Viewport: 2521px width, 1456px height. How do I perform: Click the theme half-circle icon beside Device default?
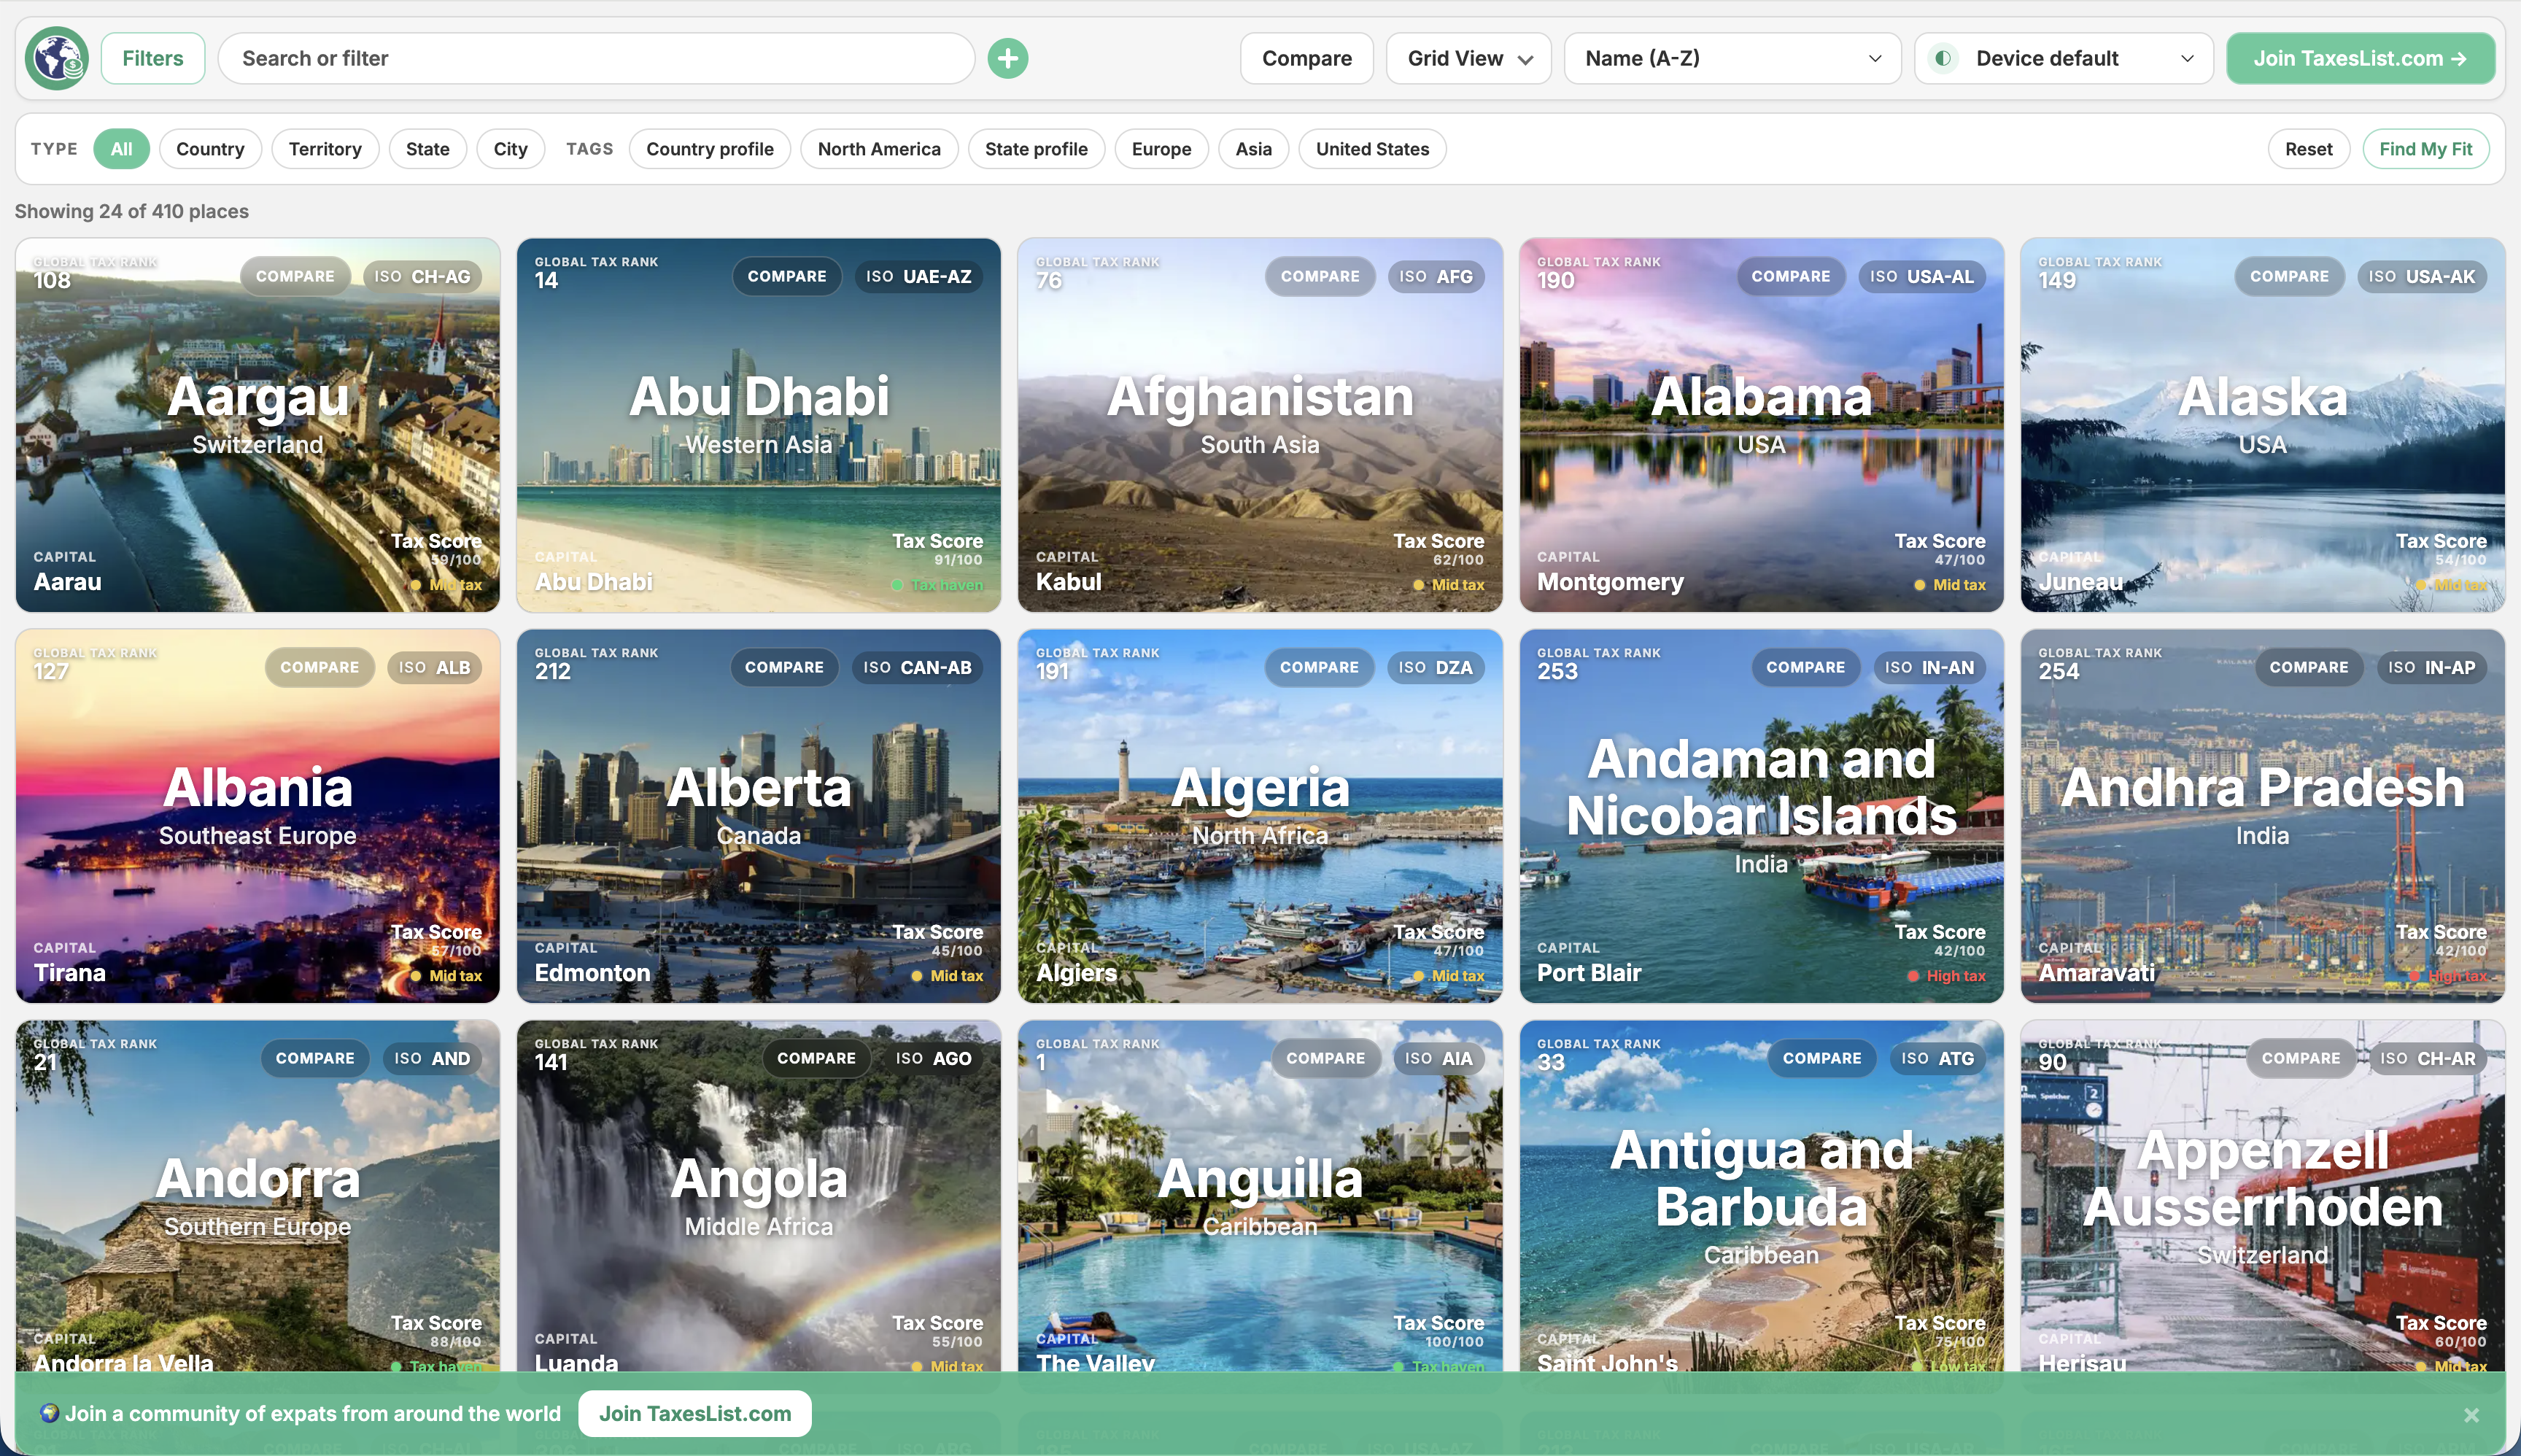(1942, 58)
